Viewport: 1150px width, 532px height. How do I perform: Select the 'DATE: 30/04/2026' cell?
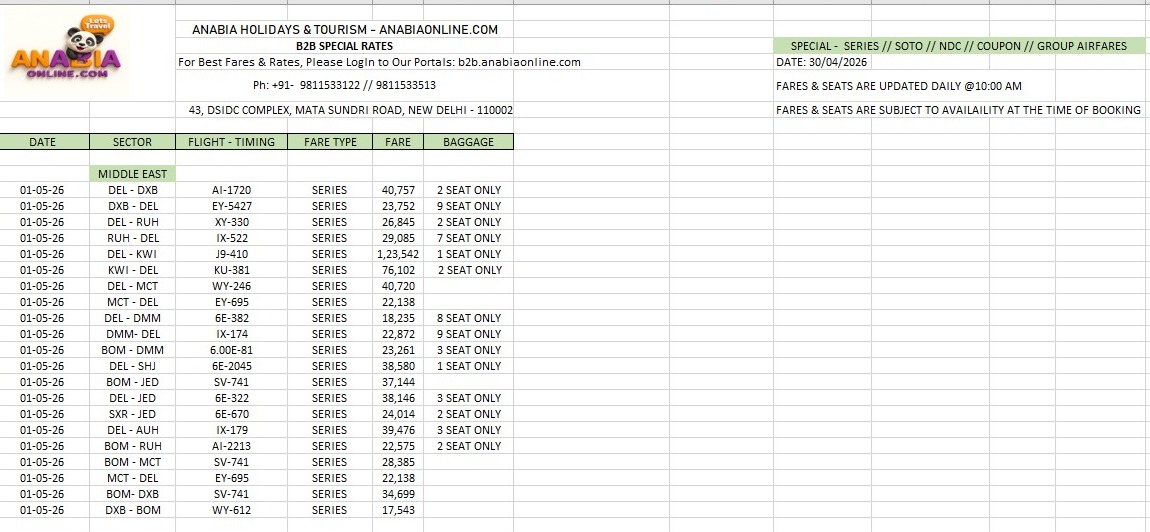(x=821, y=62)
